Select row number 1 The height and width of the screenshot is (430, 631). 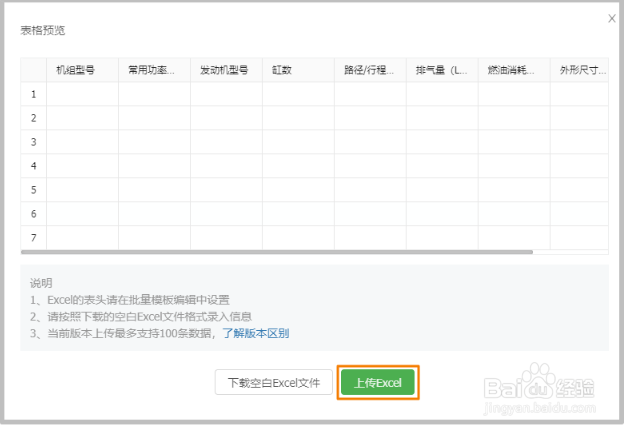pos(34,94)
